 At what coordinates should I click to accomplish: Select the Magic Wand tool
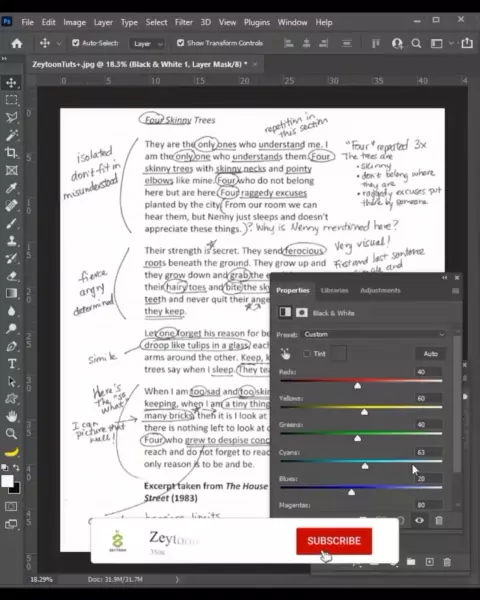click(x=11, y=135)
